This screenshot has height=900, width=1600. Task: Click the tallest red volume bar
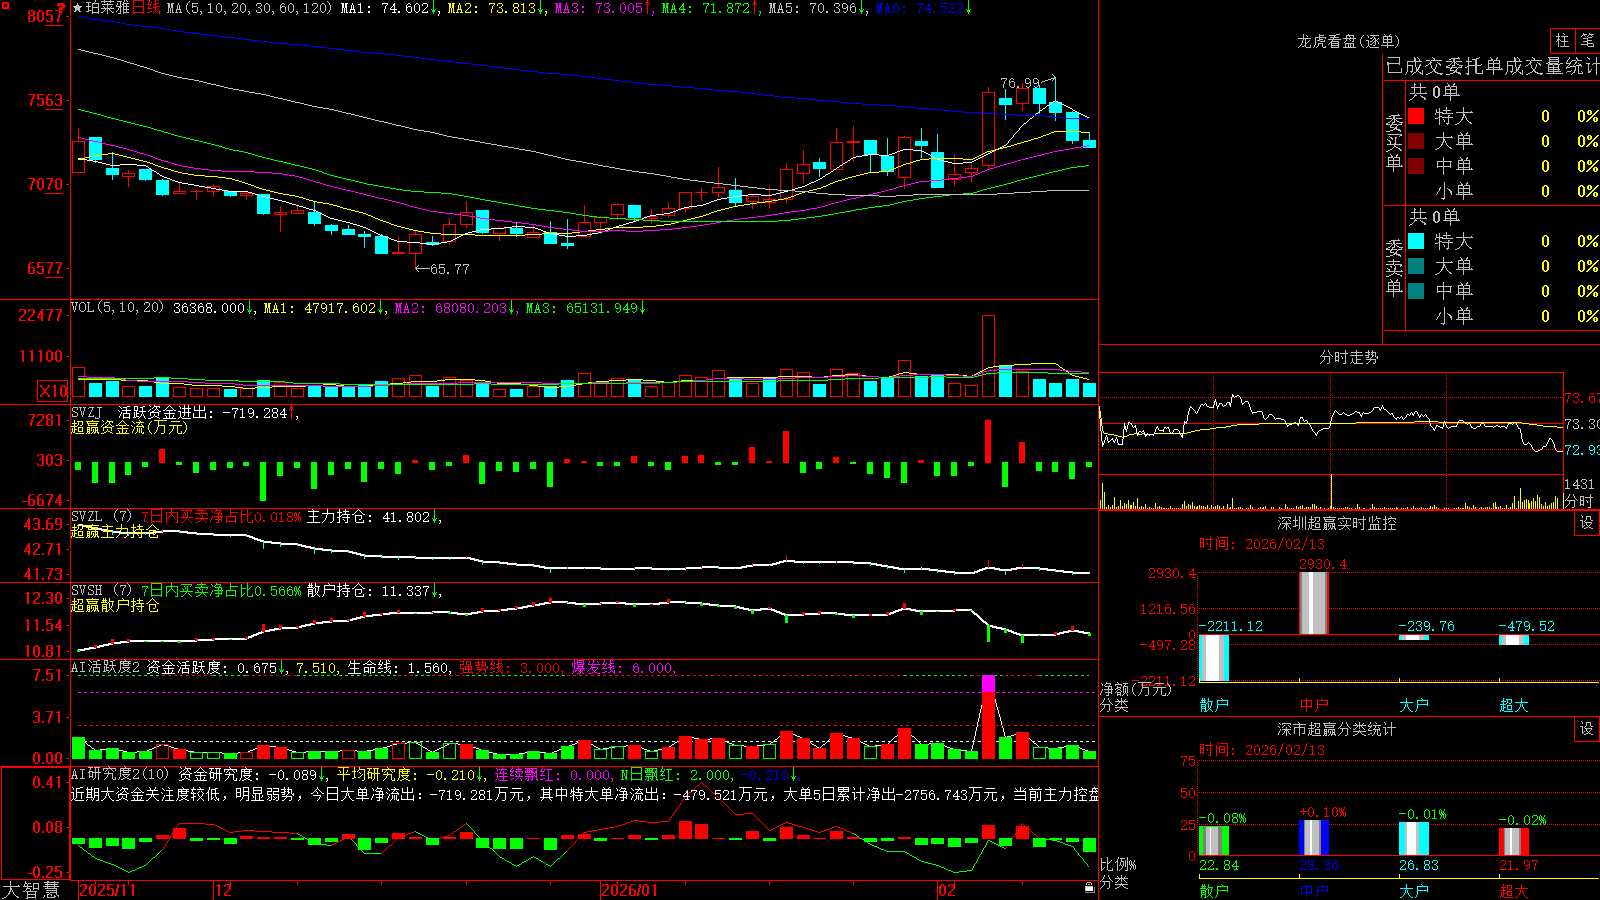click(988, 356)
